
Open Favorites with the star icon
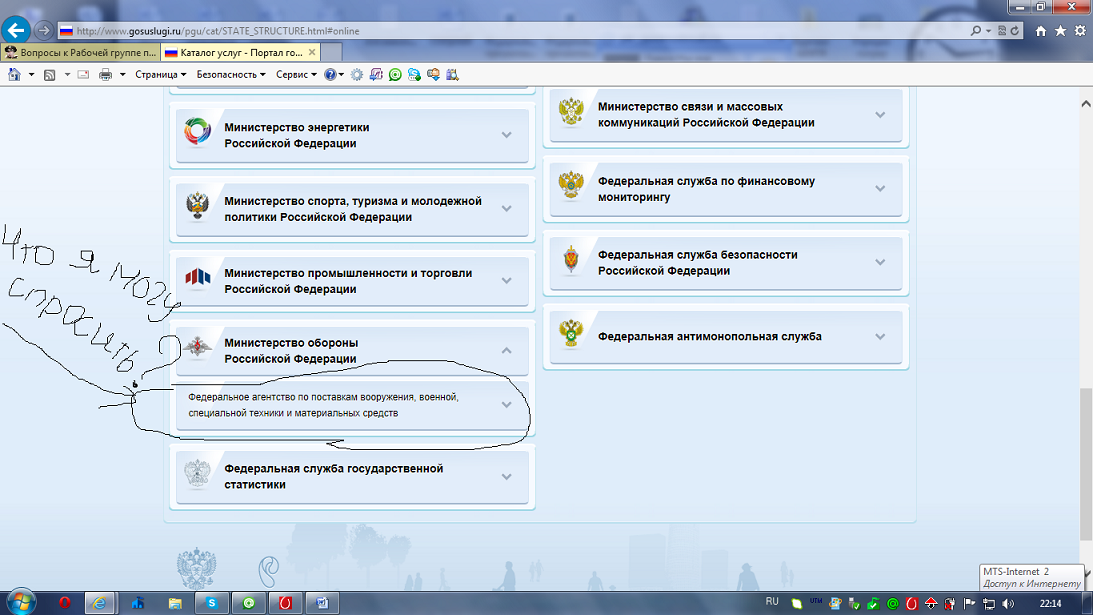coord(1060,31)
